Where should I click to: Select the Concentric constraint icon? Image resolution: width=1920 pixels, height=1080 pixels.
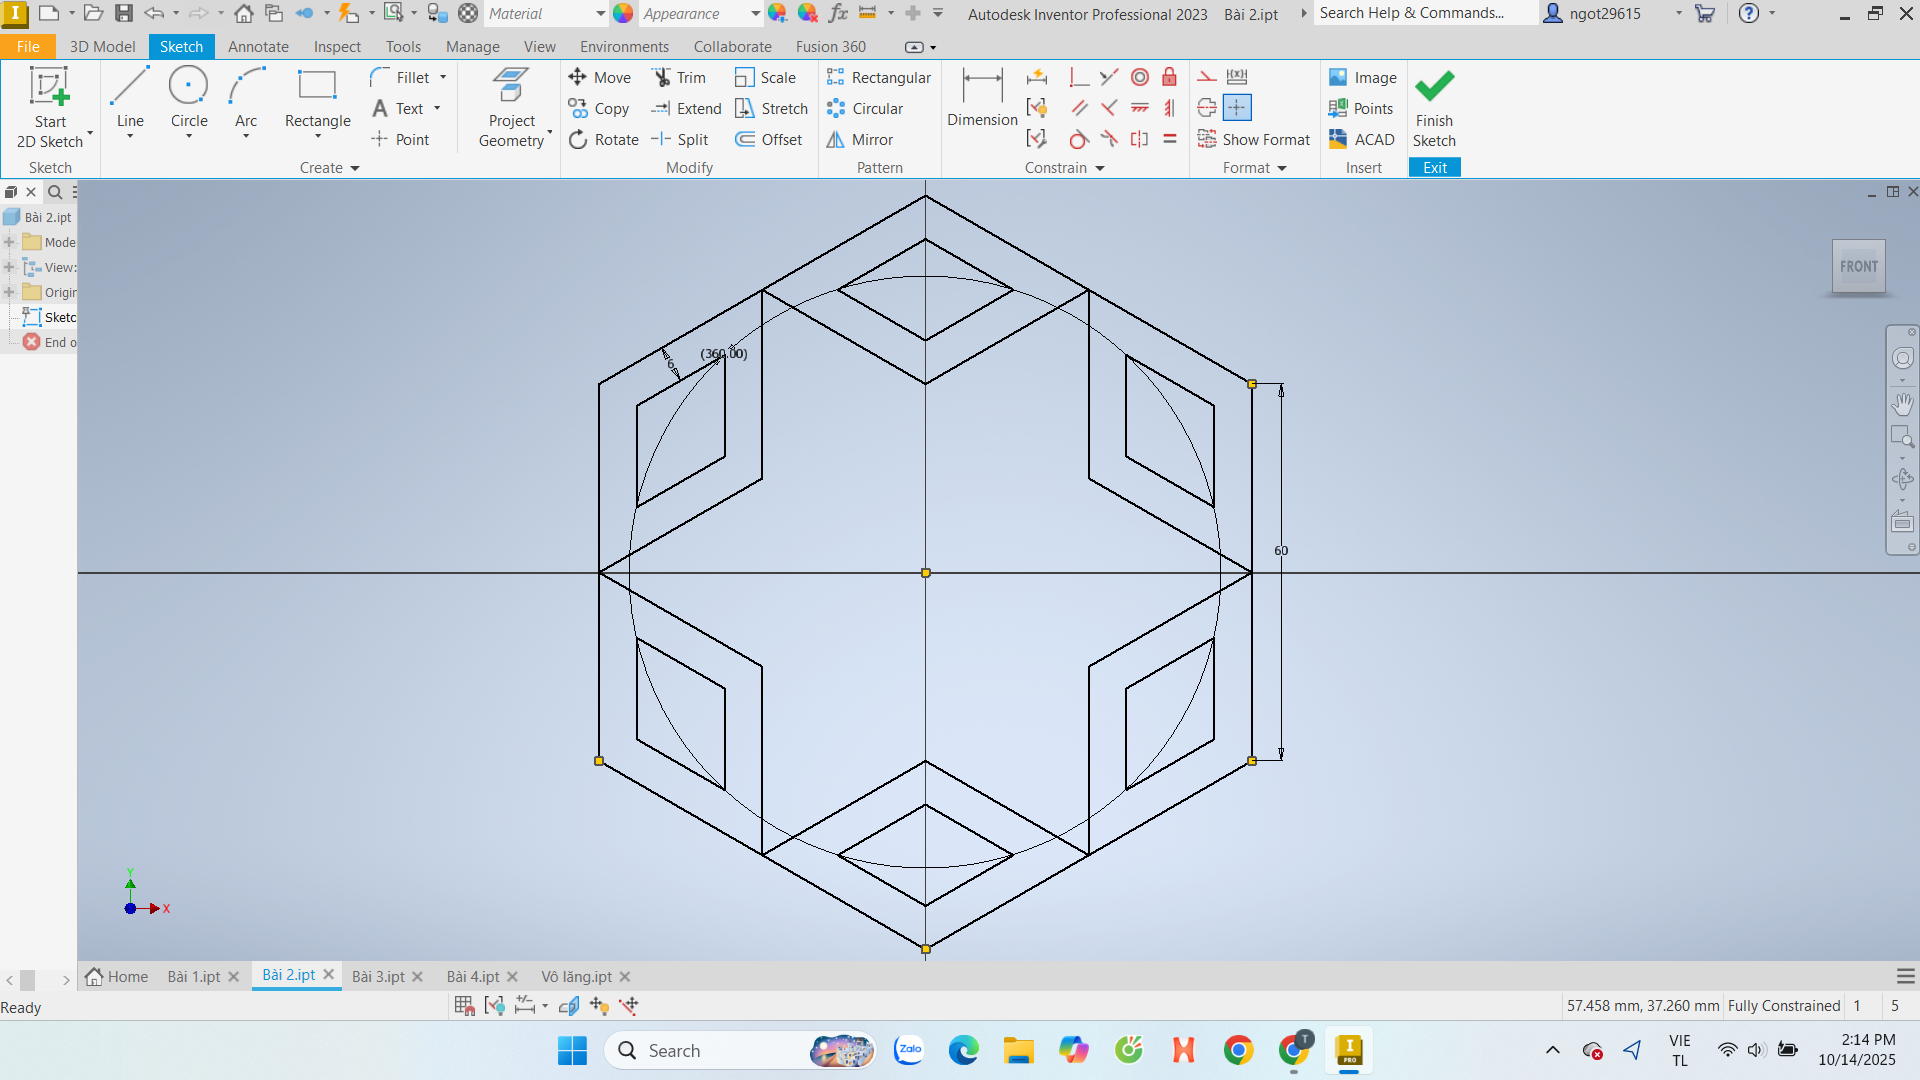point(1140,78)
